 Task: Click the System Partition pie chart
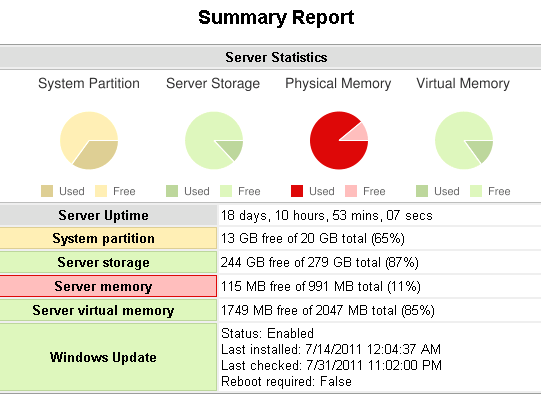(89, 140)
